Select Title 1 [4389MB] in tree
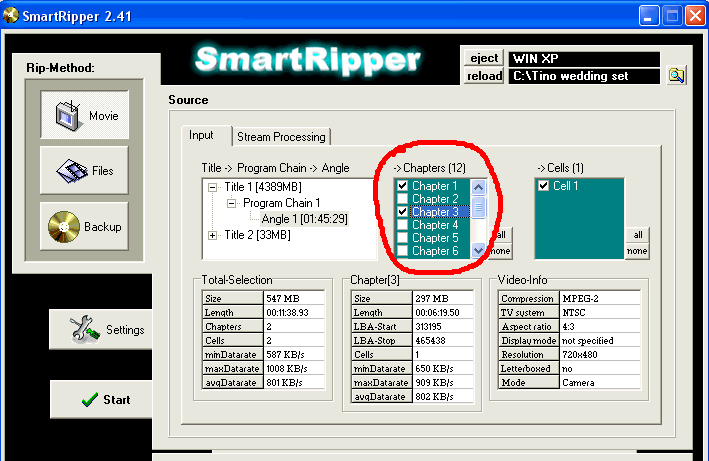709x461 pixels. (263, 187)
